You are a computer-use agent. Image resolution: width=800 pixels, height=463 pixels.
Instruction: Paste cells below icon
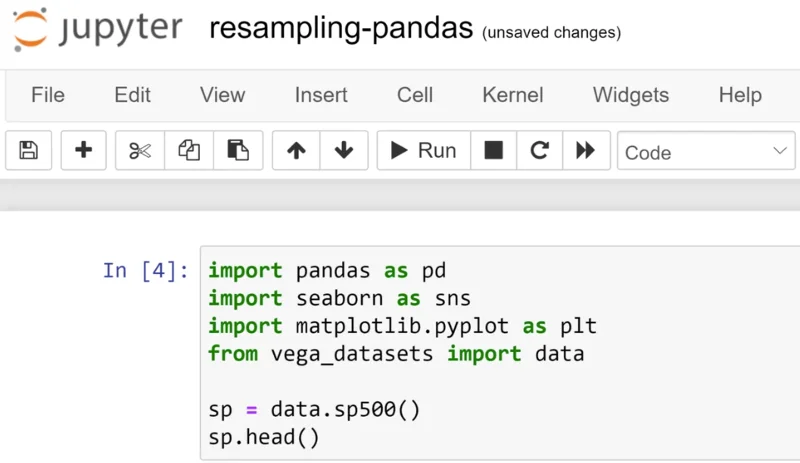(238, 150)
